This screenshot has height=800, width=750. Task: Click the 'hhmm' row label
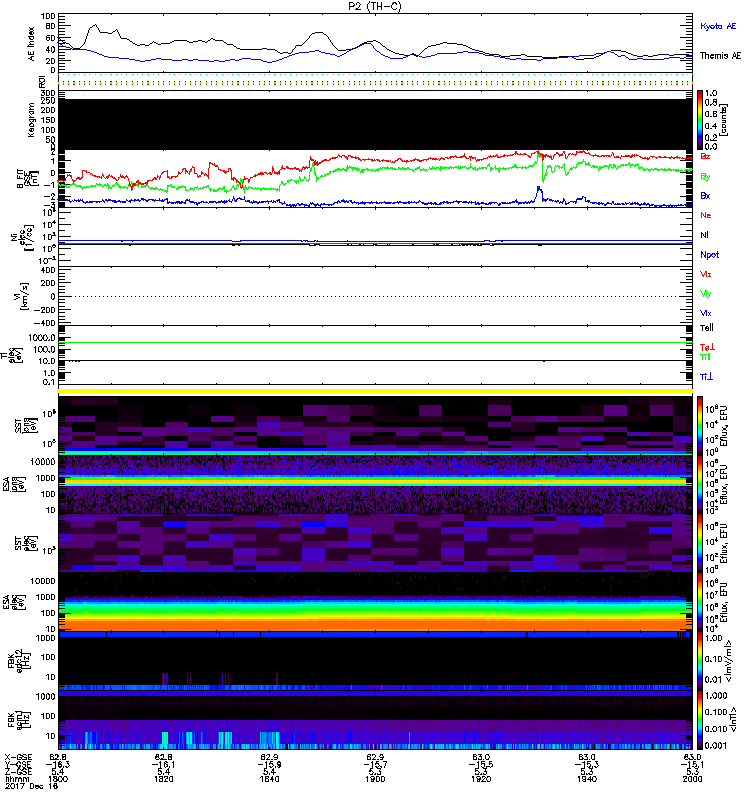(17, 779)
